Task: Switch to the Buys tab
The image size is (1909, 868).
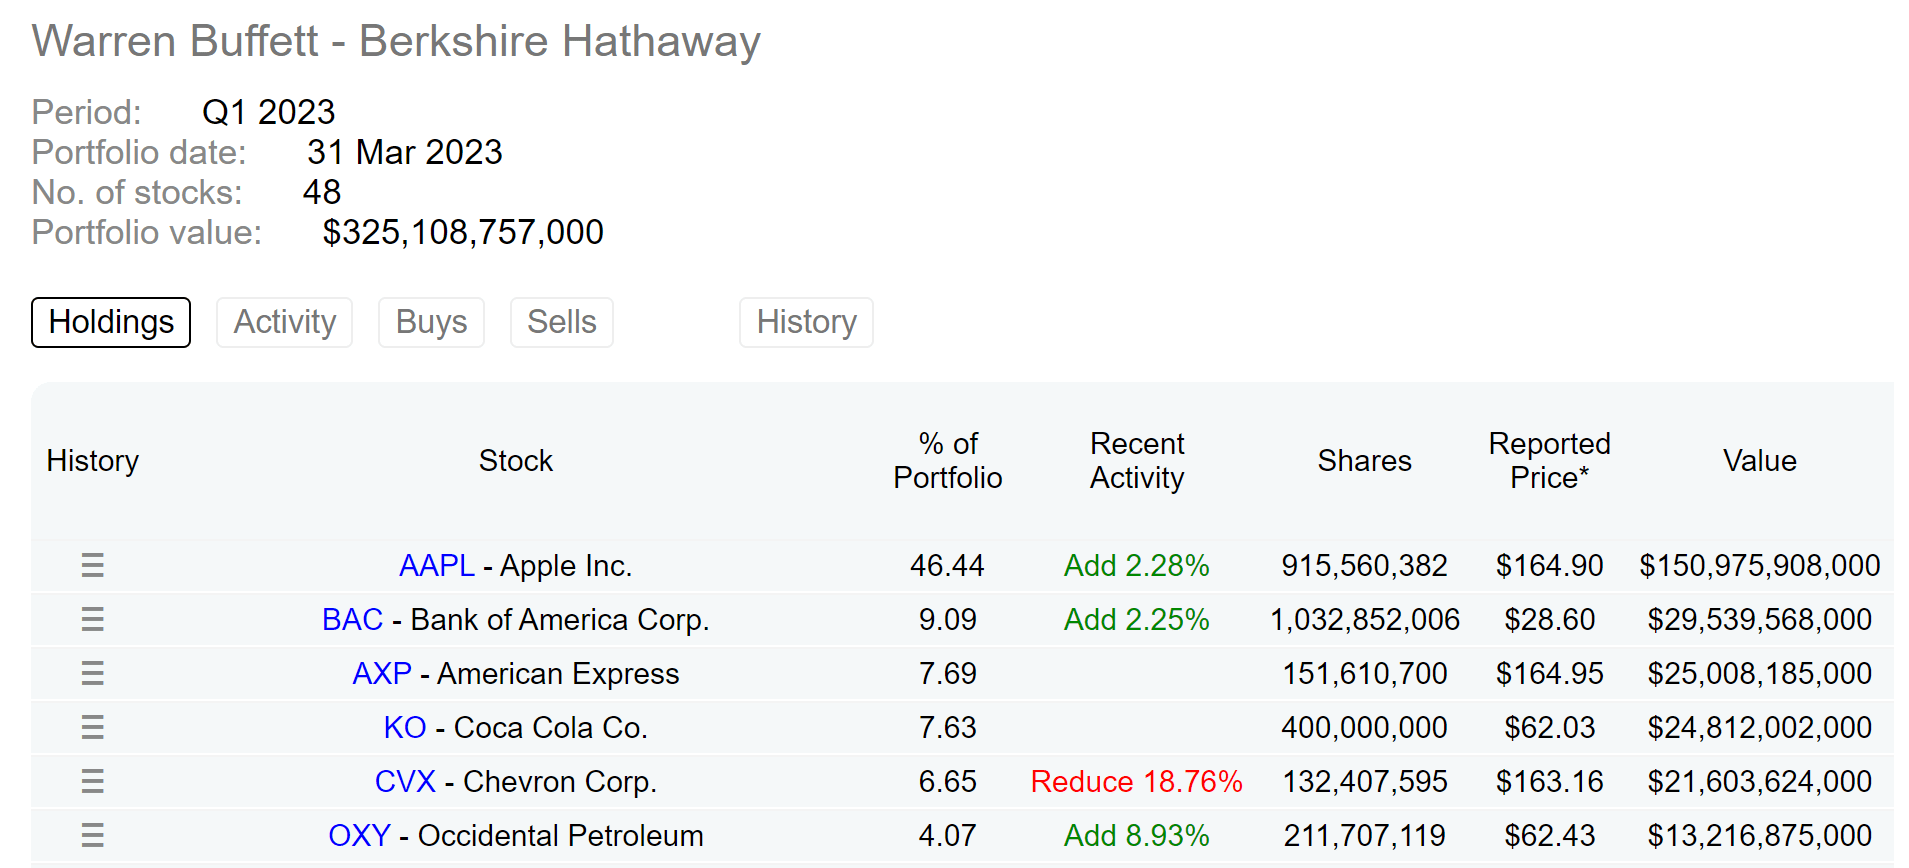Action: (x=431, y=322)
